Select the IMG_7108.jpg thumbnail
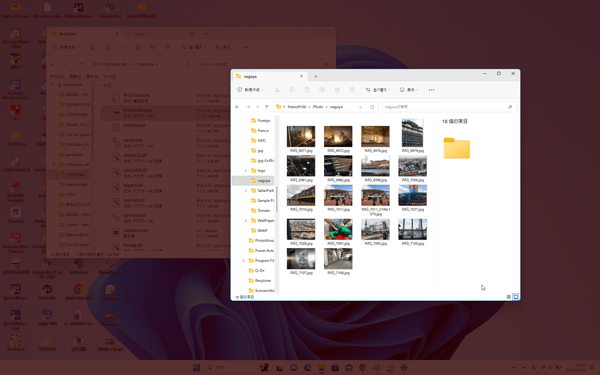Viewport: 600px width, 375px height. click(x=338, y=261)
